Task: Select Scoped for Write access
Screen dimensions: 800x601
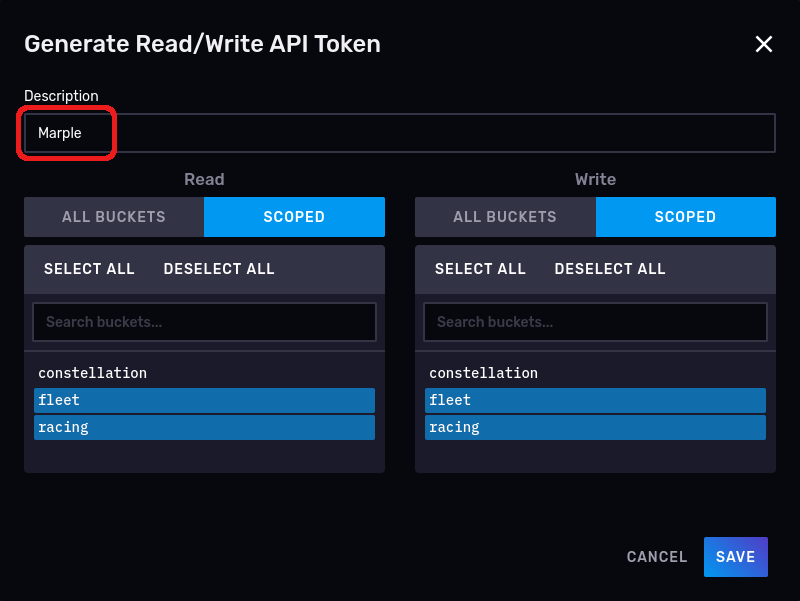Action: coord(685,217)
